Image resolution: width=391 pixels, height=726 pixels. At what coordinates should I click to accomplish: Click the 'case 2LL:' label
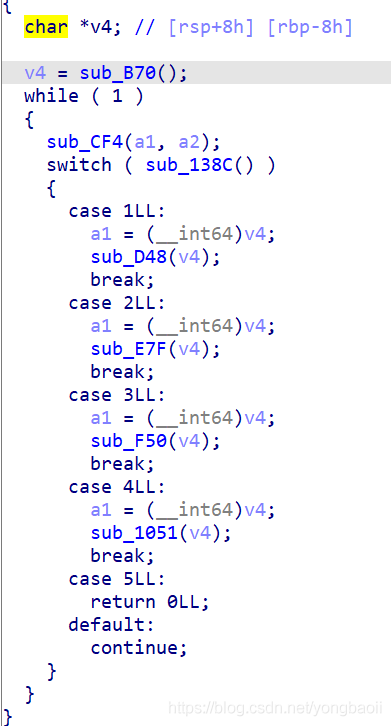click(x=117, y=303)
